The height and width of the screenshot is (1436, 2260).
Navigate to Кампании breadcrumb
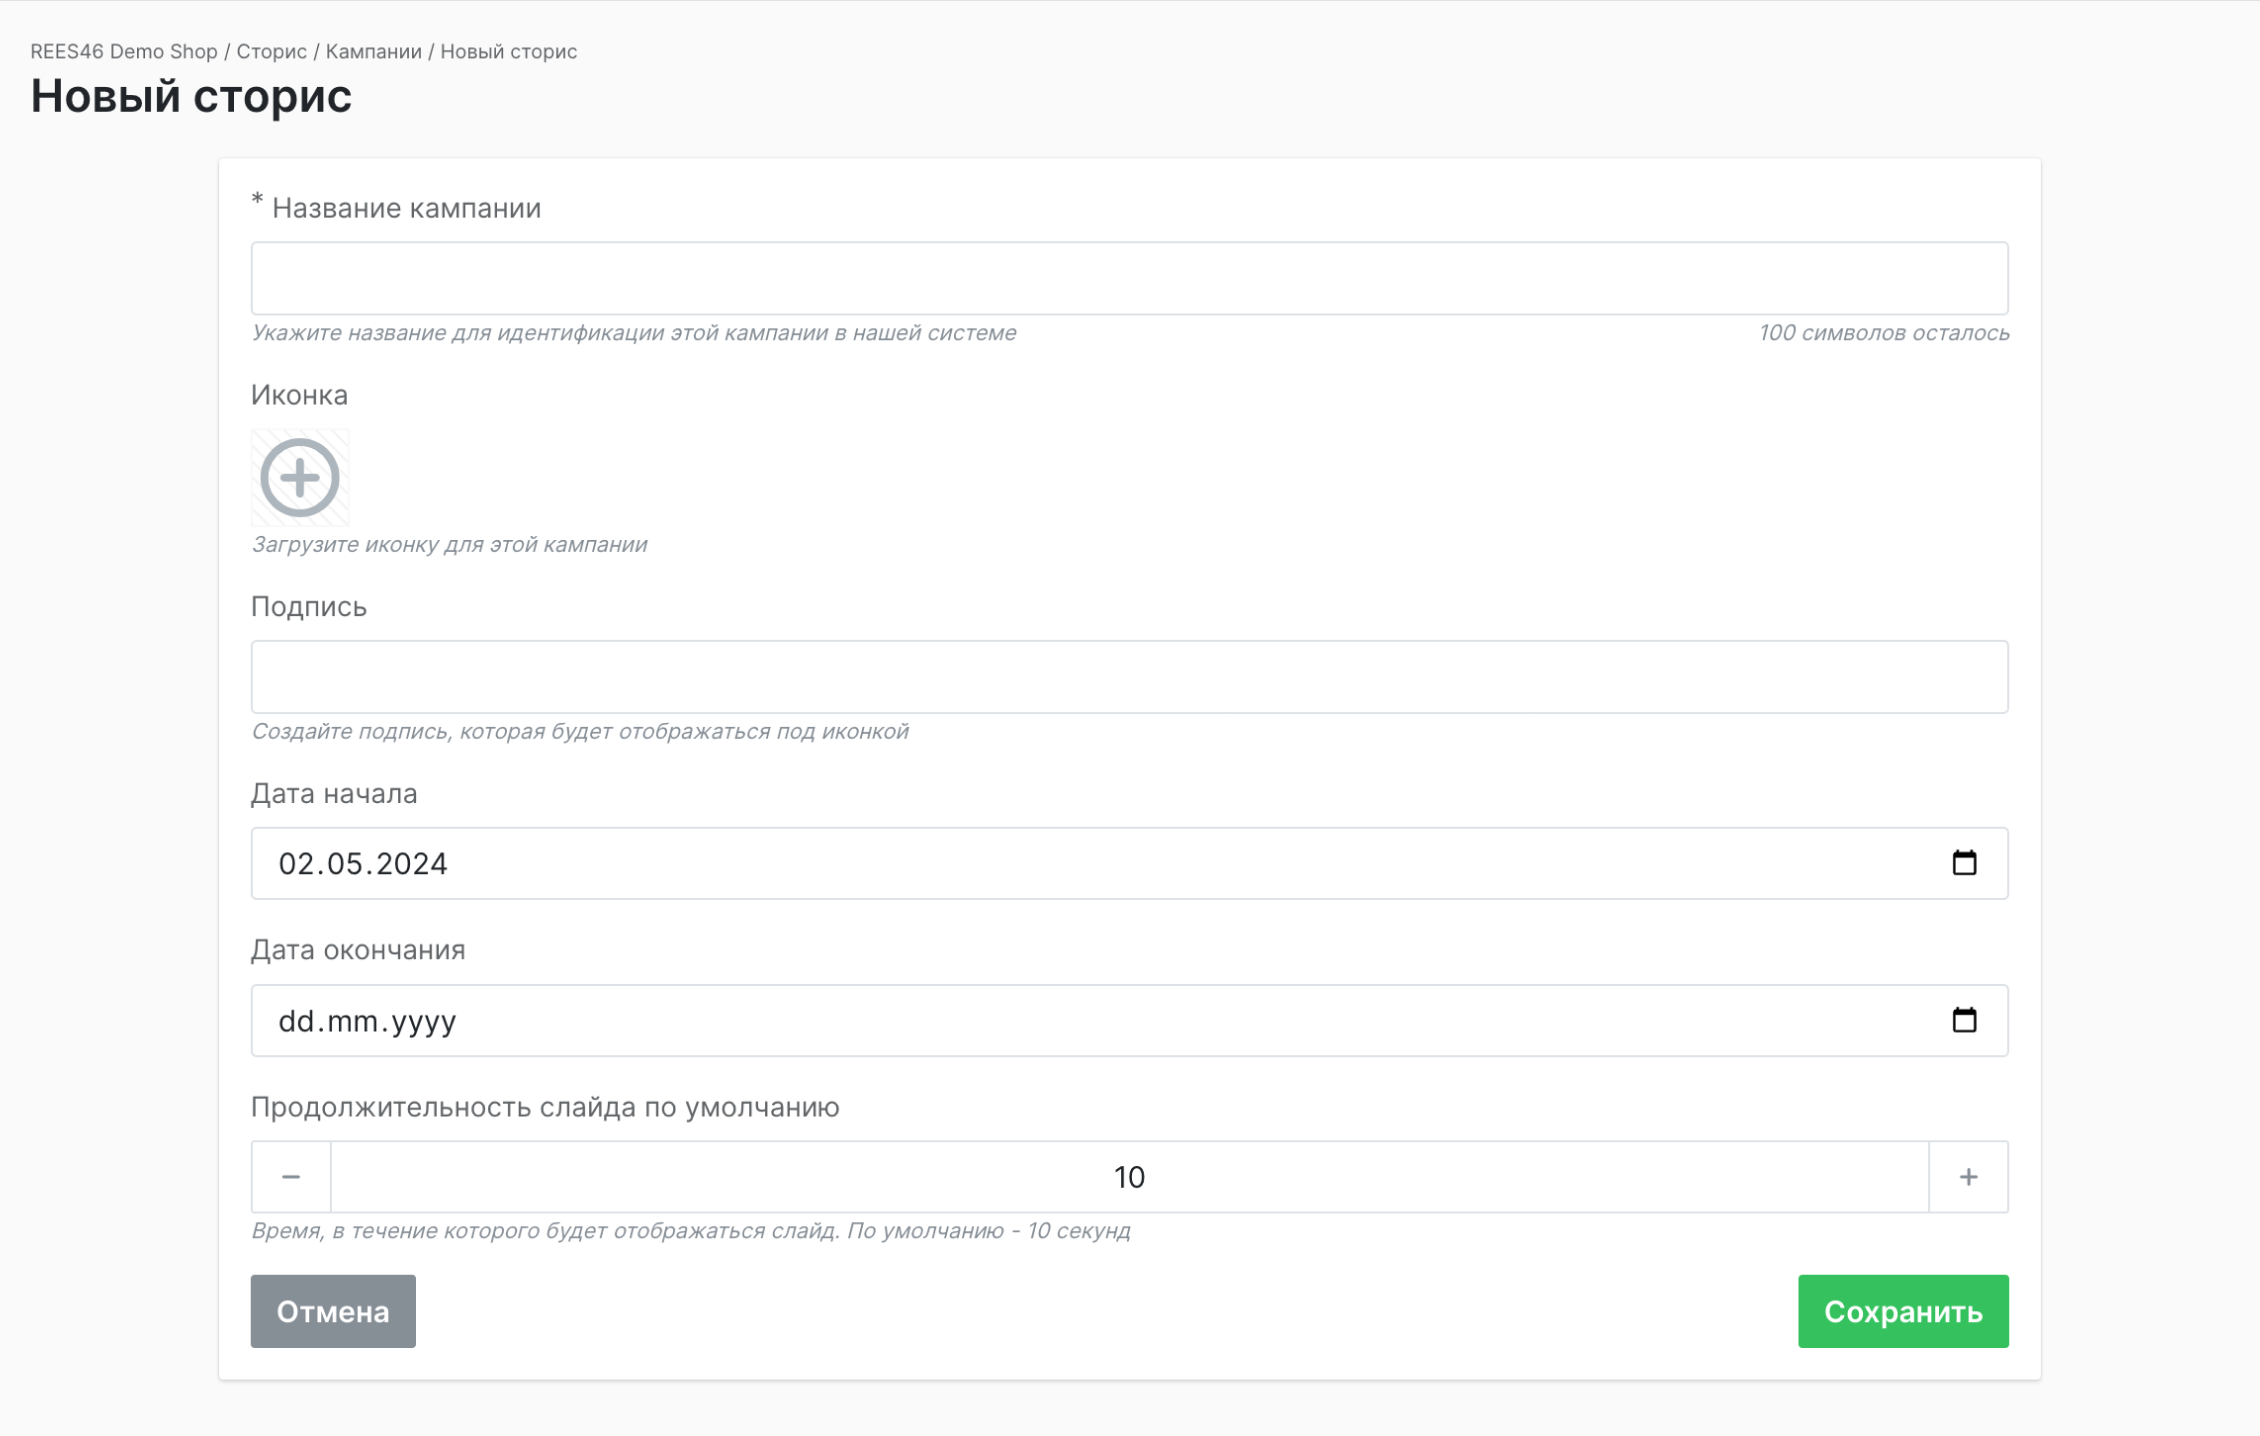[x=373, y=51]
